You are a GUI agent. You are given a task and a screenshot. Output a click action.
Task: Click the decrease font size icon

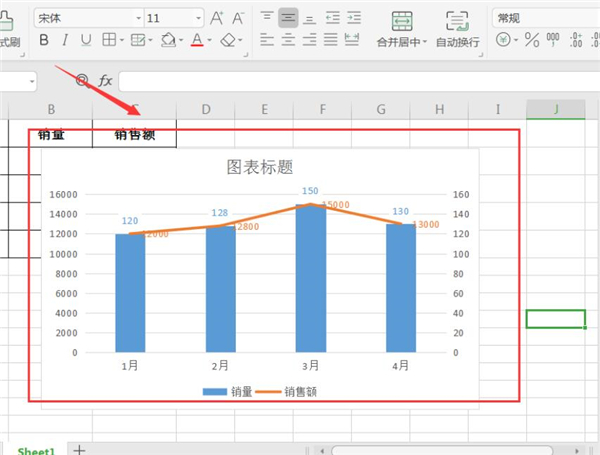[238, 18]
